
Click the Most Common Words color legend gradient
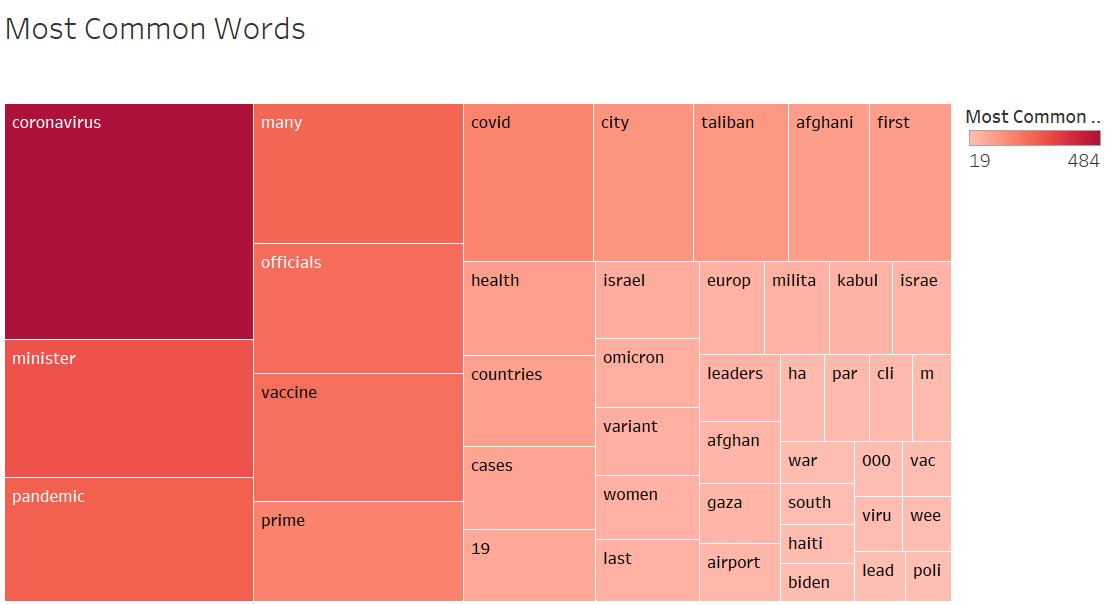click(1034, 139)
